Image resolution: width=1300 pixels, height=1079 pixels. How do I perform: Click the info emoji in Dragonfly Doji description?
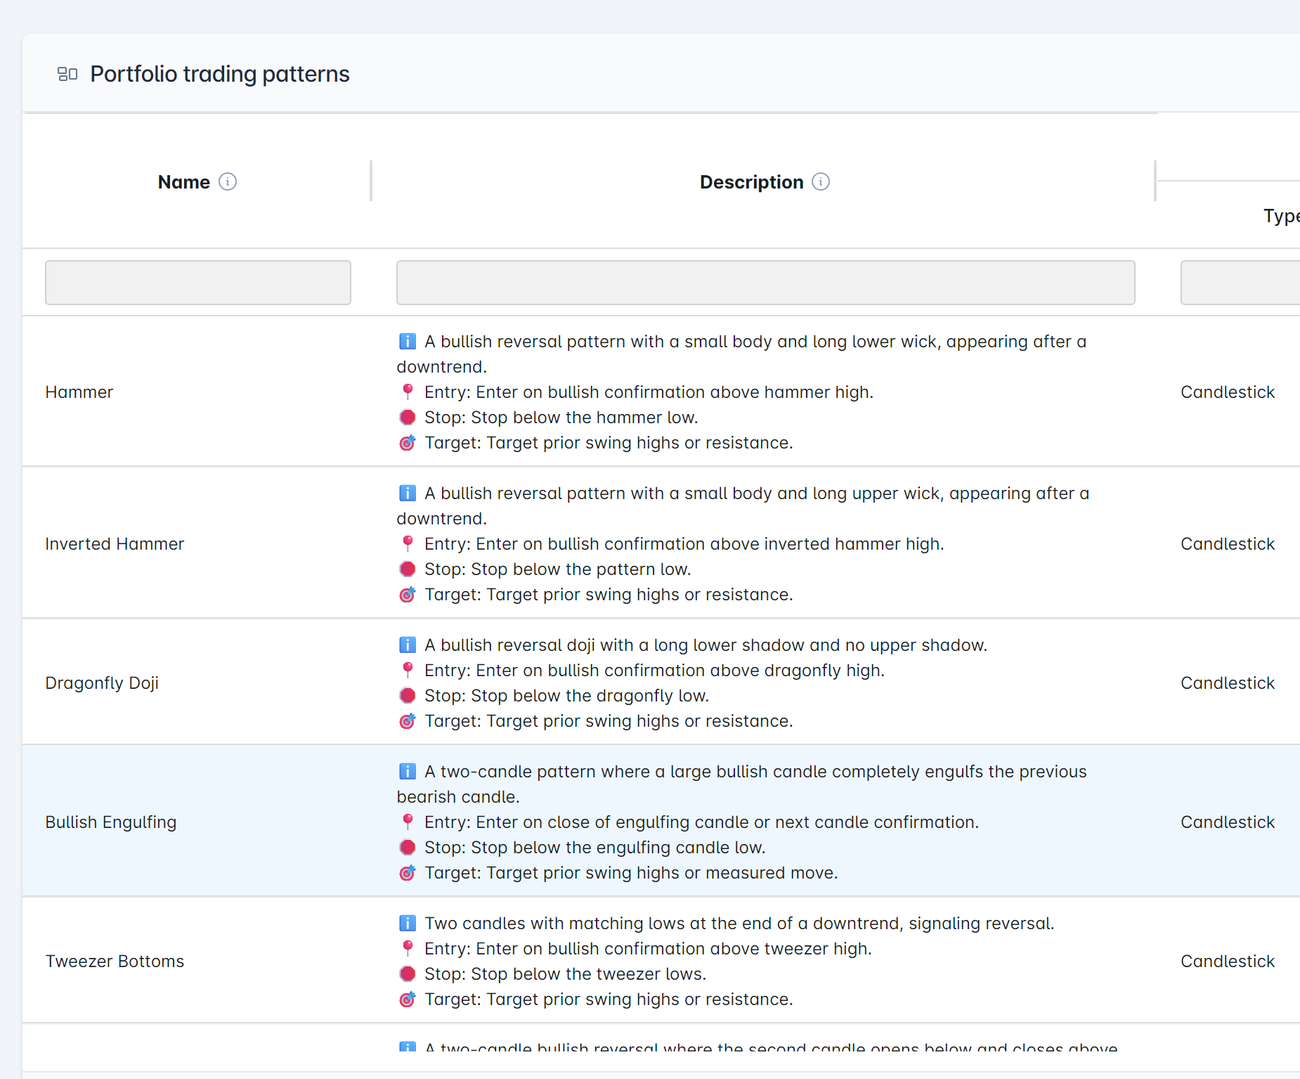tap(407, 646)
